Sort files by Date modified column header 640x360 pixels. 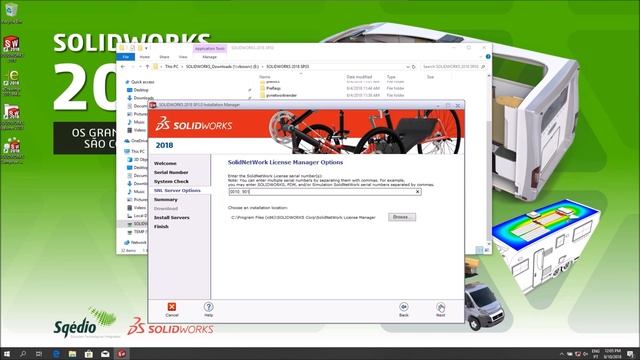pyautogui.click(x=359, y=77)
